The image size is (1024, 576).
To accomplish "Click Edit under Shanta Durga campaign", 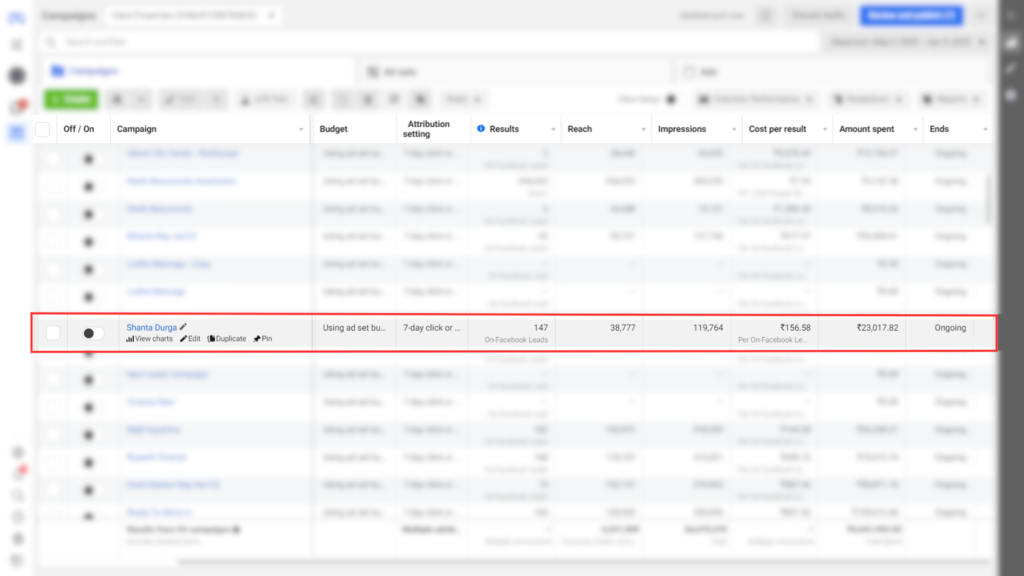I will point(190,339).
